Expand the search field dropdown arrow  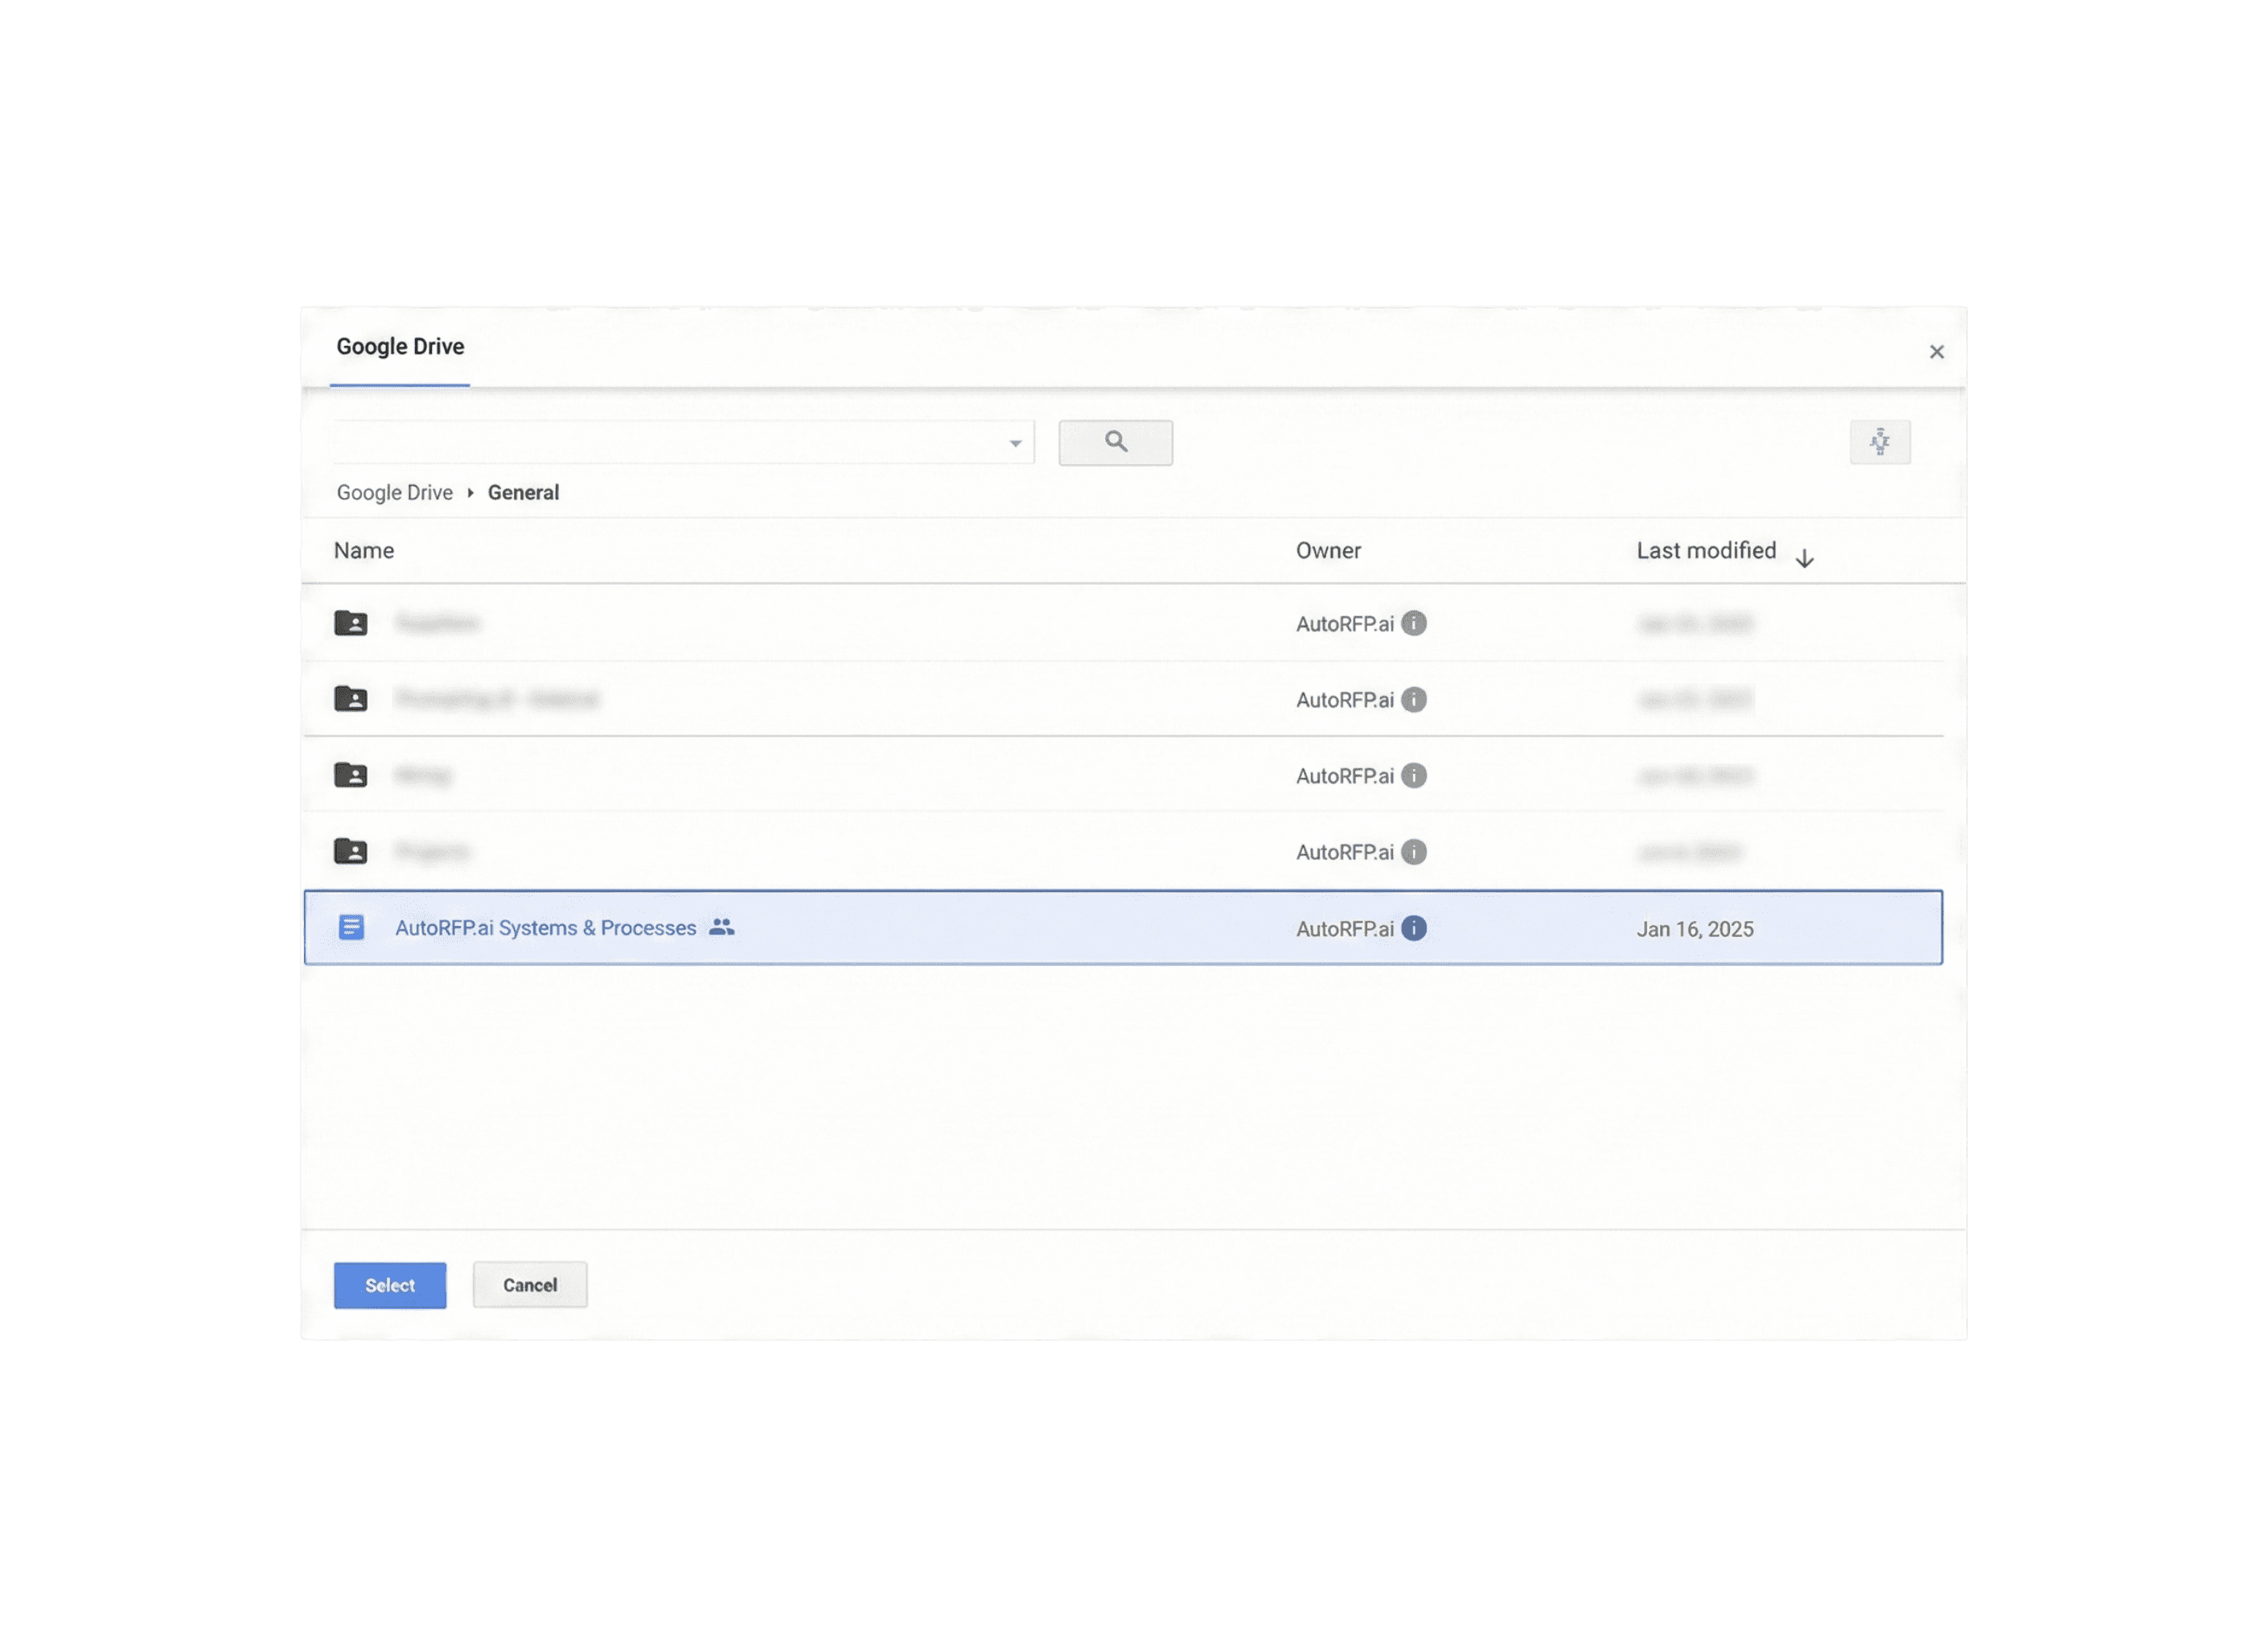(1015, 443)
